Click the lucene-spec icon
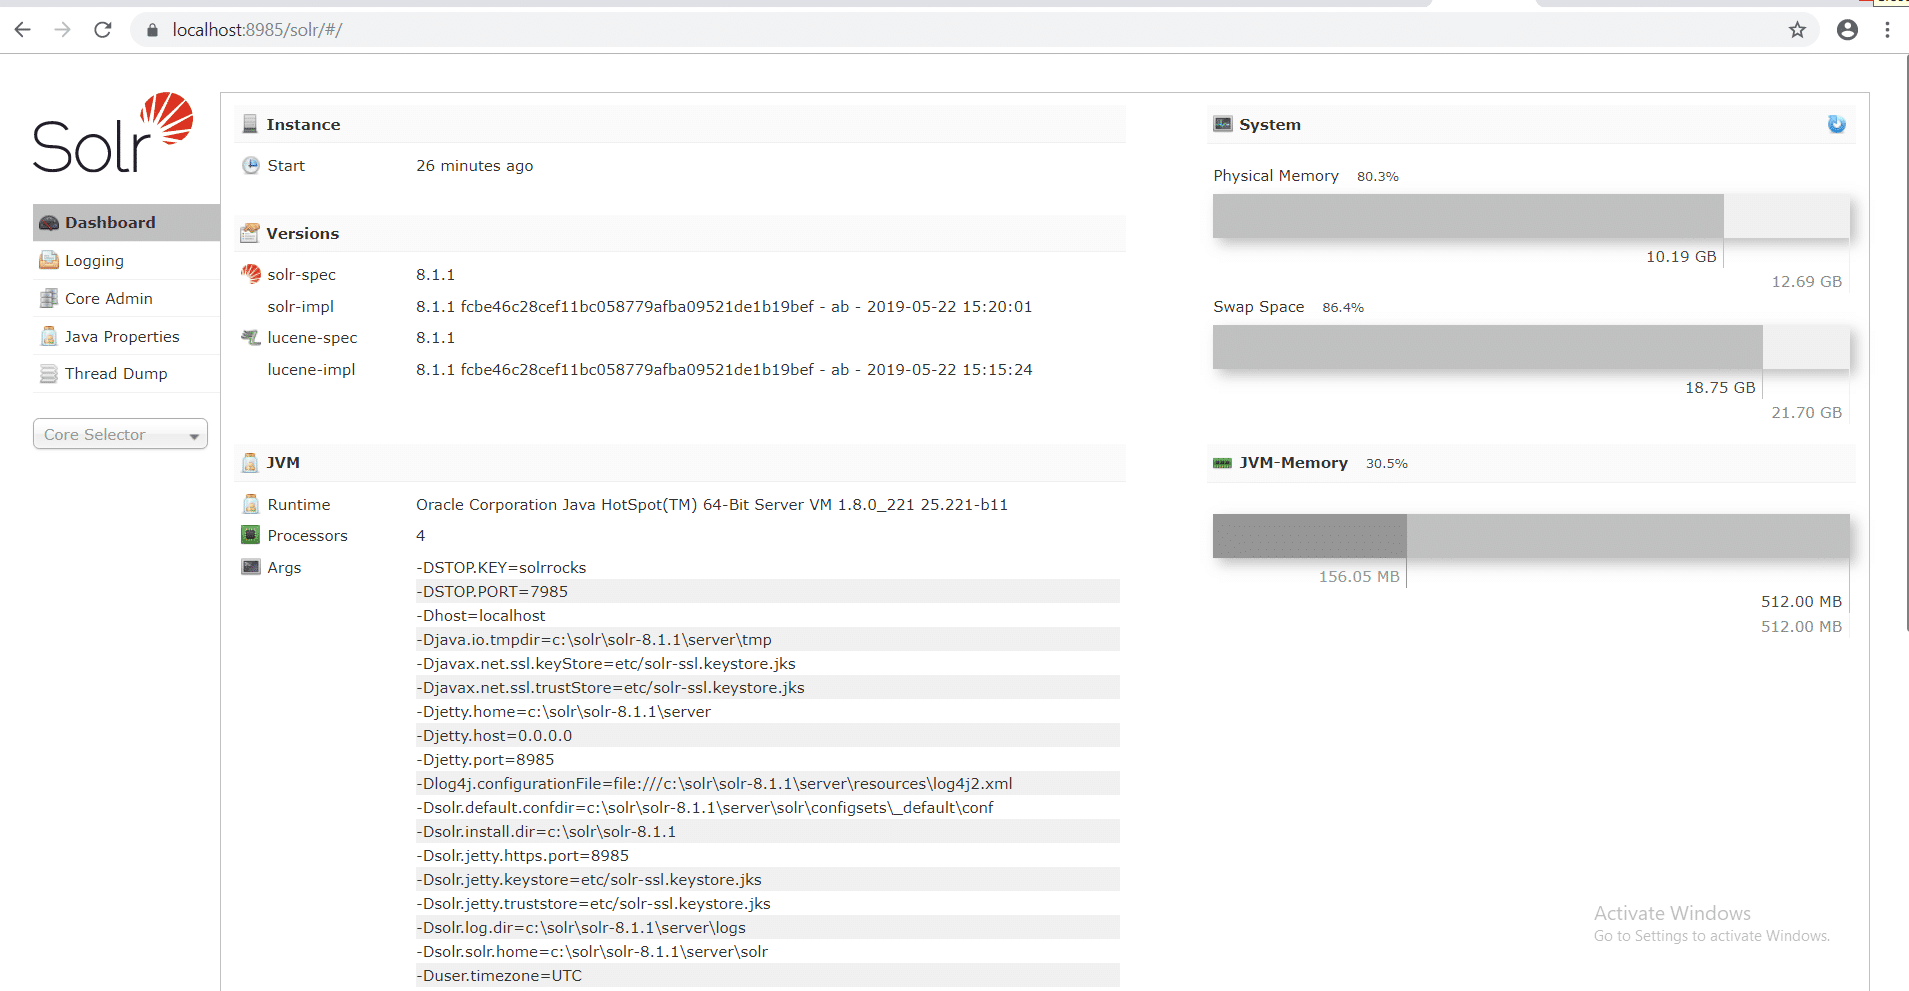Screen dimensions: 1909x991 (251, 337)
